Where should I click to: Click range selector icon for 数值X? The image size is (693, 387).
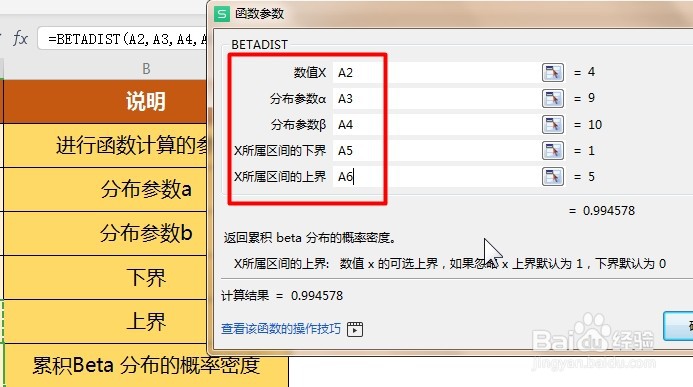pos(552,72)
